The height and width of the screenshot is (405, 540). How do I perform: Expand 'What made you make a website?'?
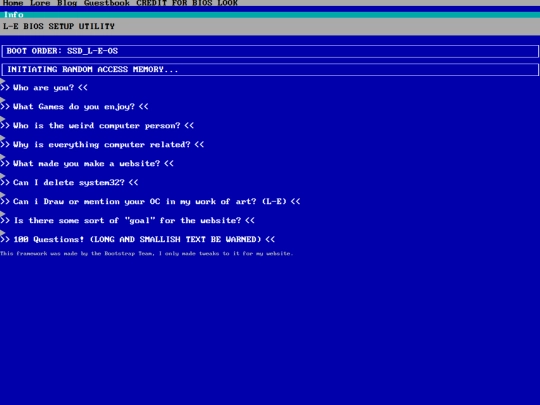coord(87,163)
